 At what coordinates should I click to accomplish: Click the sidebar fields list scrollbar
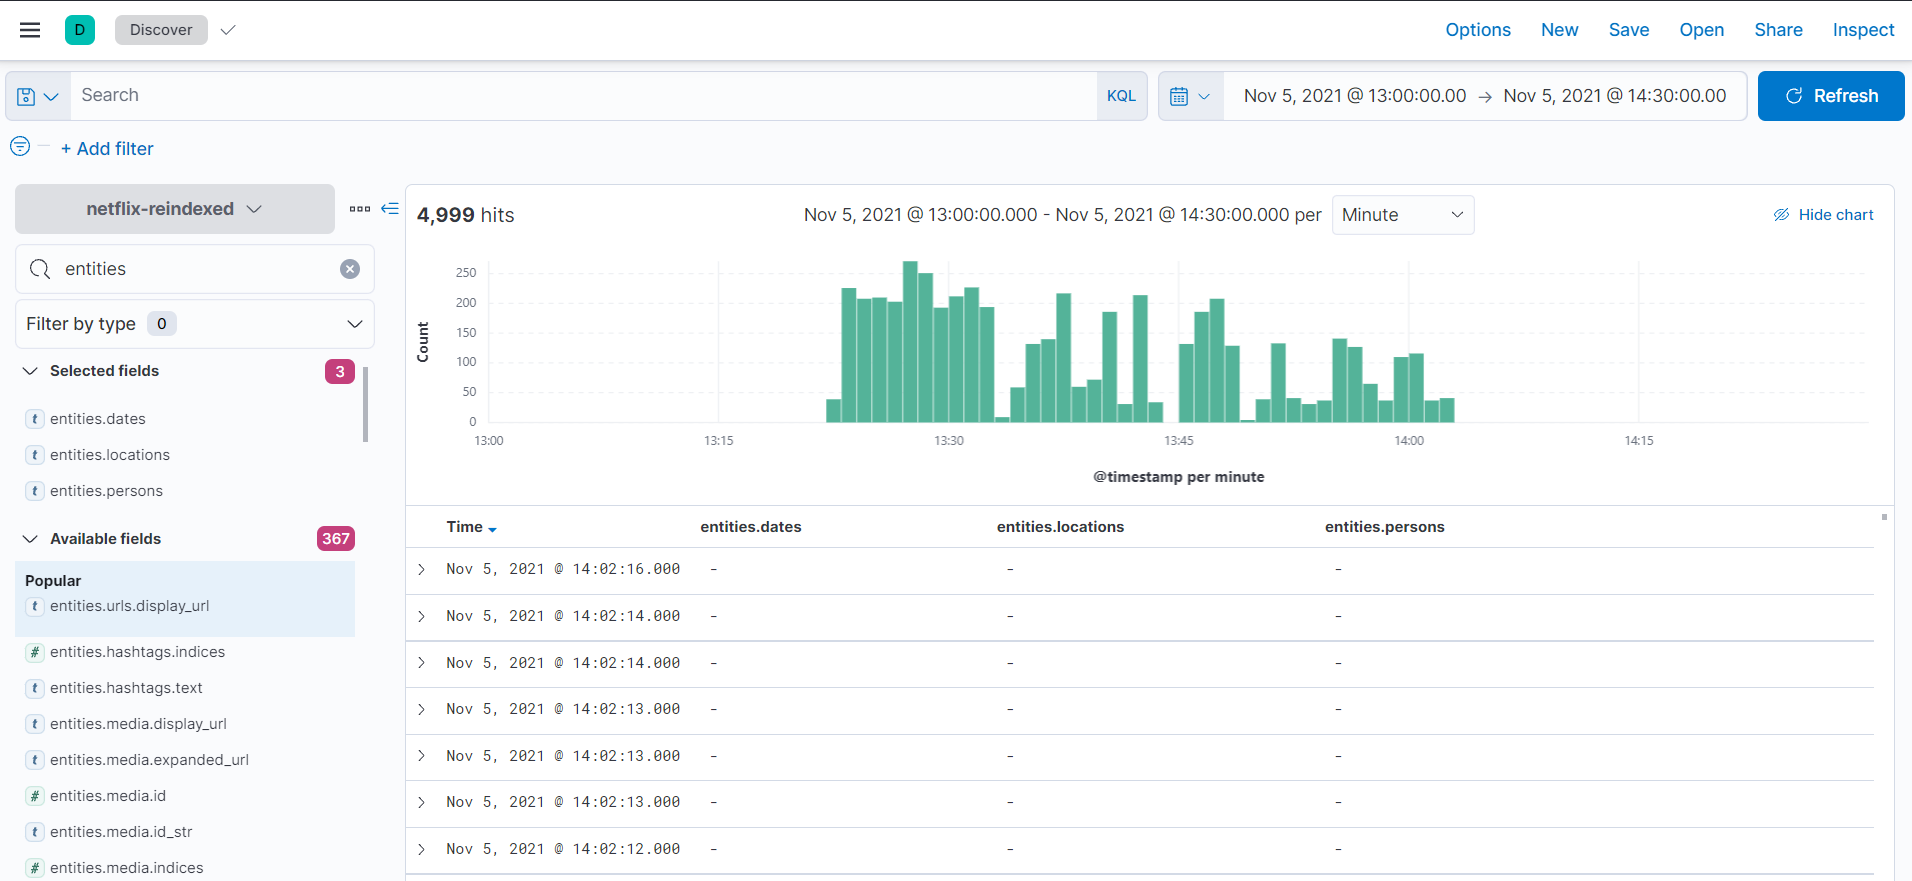click(366, 404)
